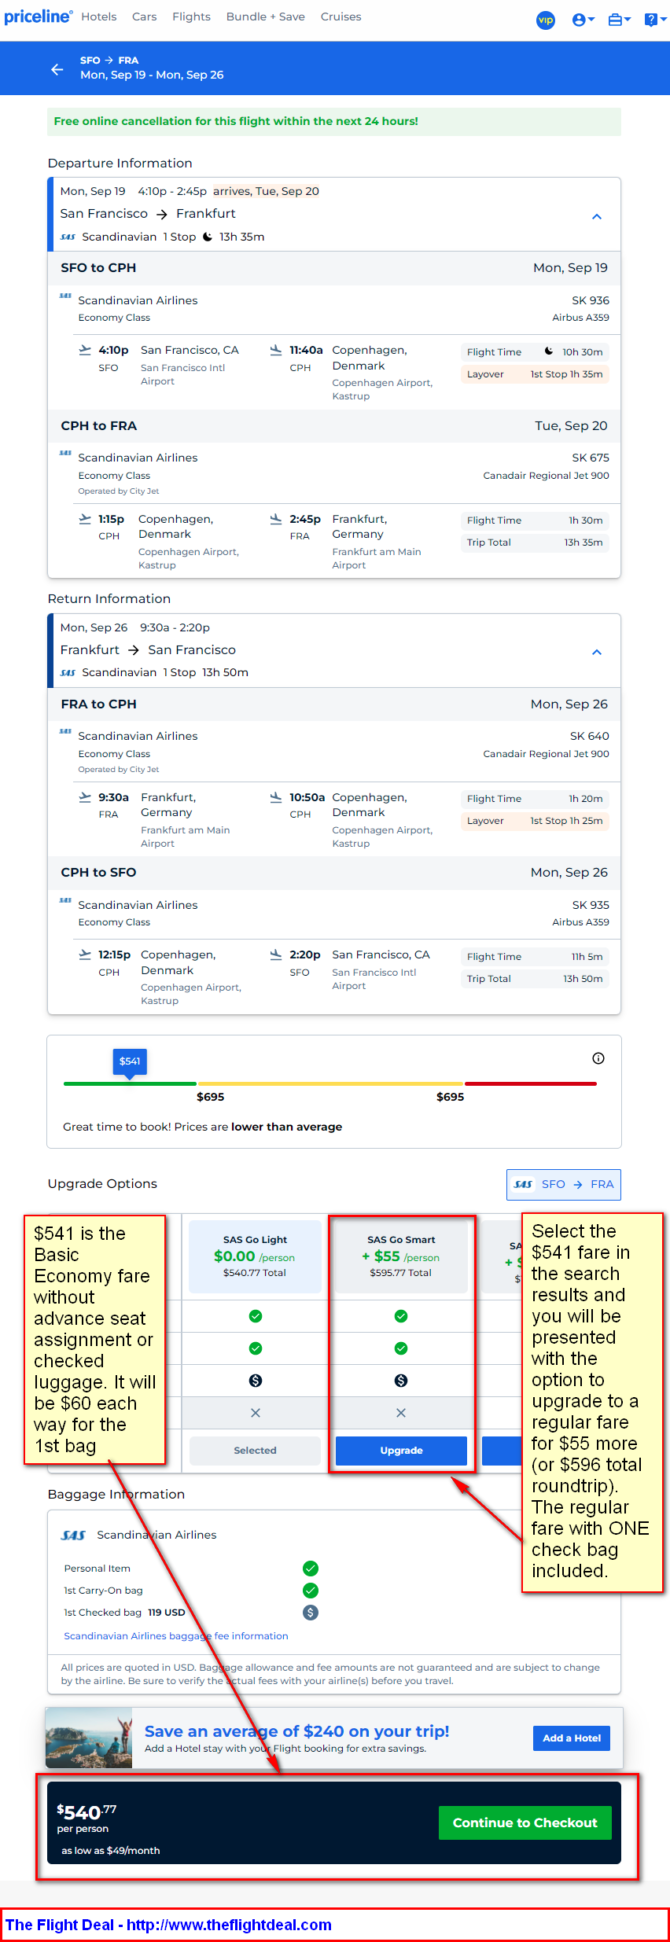Viewport: 670px width, 1942px height.
Task: Click the back arrow beside SFO → FRA
Action: coord(57,69)
